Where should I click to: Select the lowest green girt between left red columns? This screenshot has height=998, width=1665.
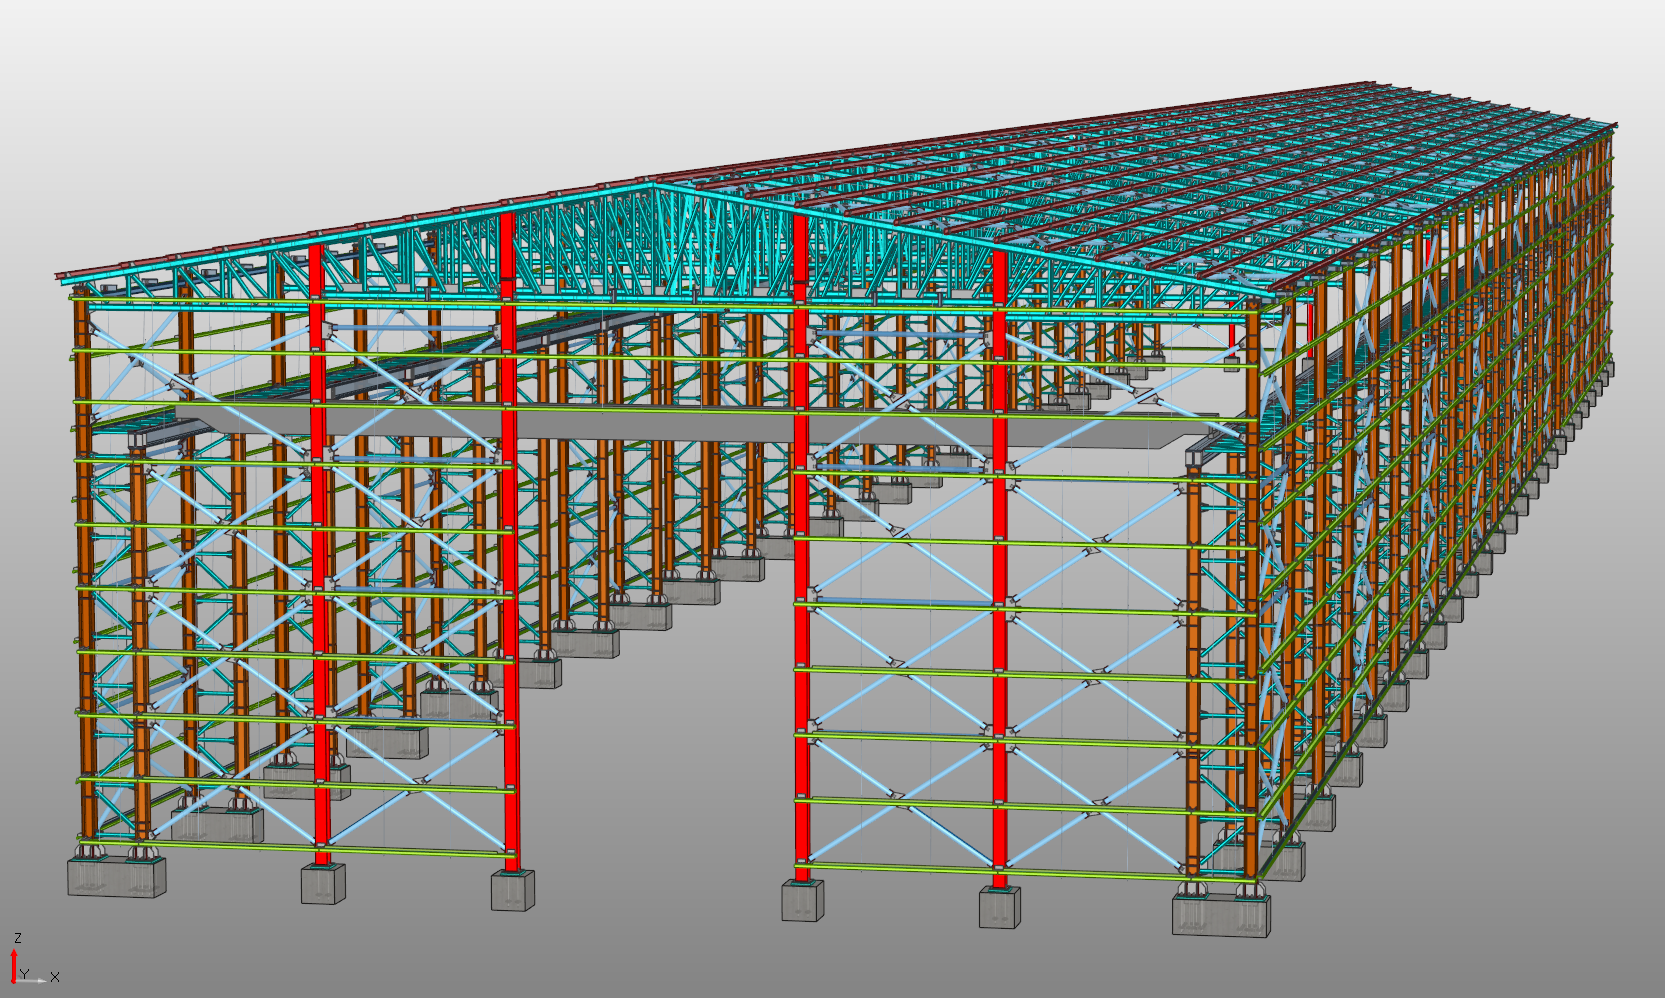pyautogui.click(x=415, y=849)
